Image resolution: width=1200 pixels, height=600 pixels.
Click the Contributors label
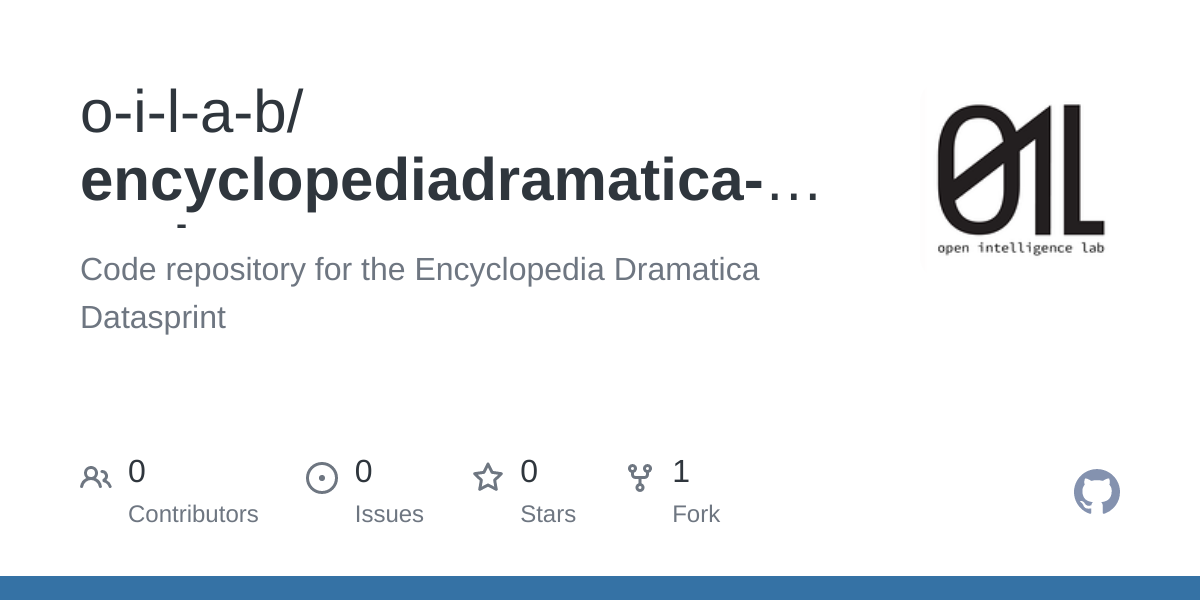193,514
